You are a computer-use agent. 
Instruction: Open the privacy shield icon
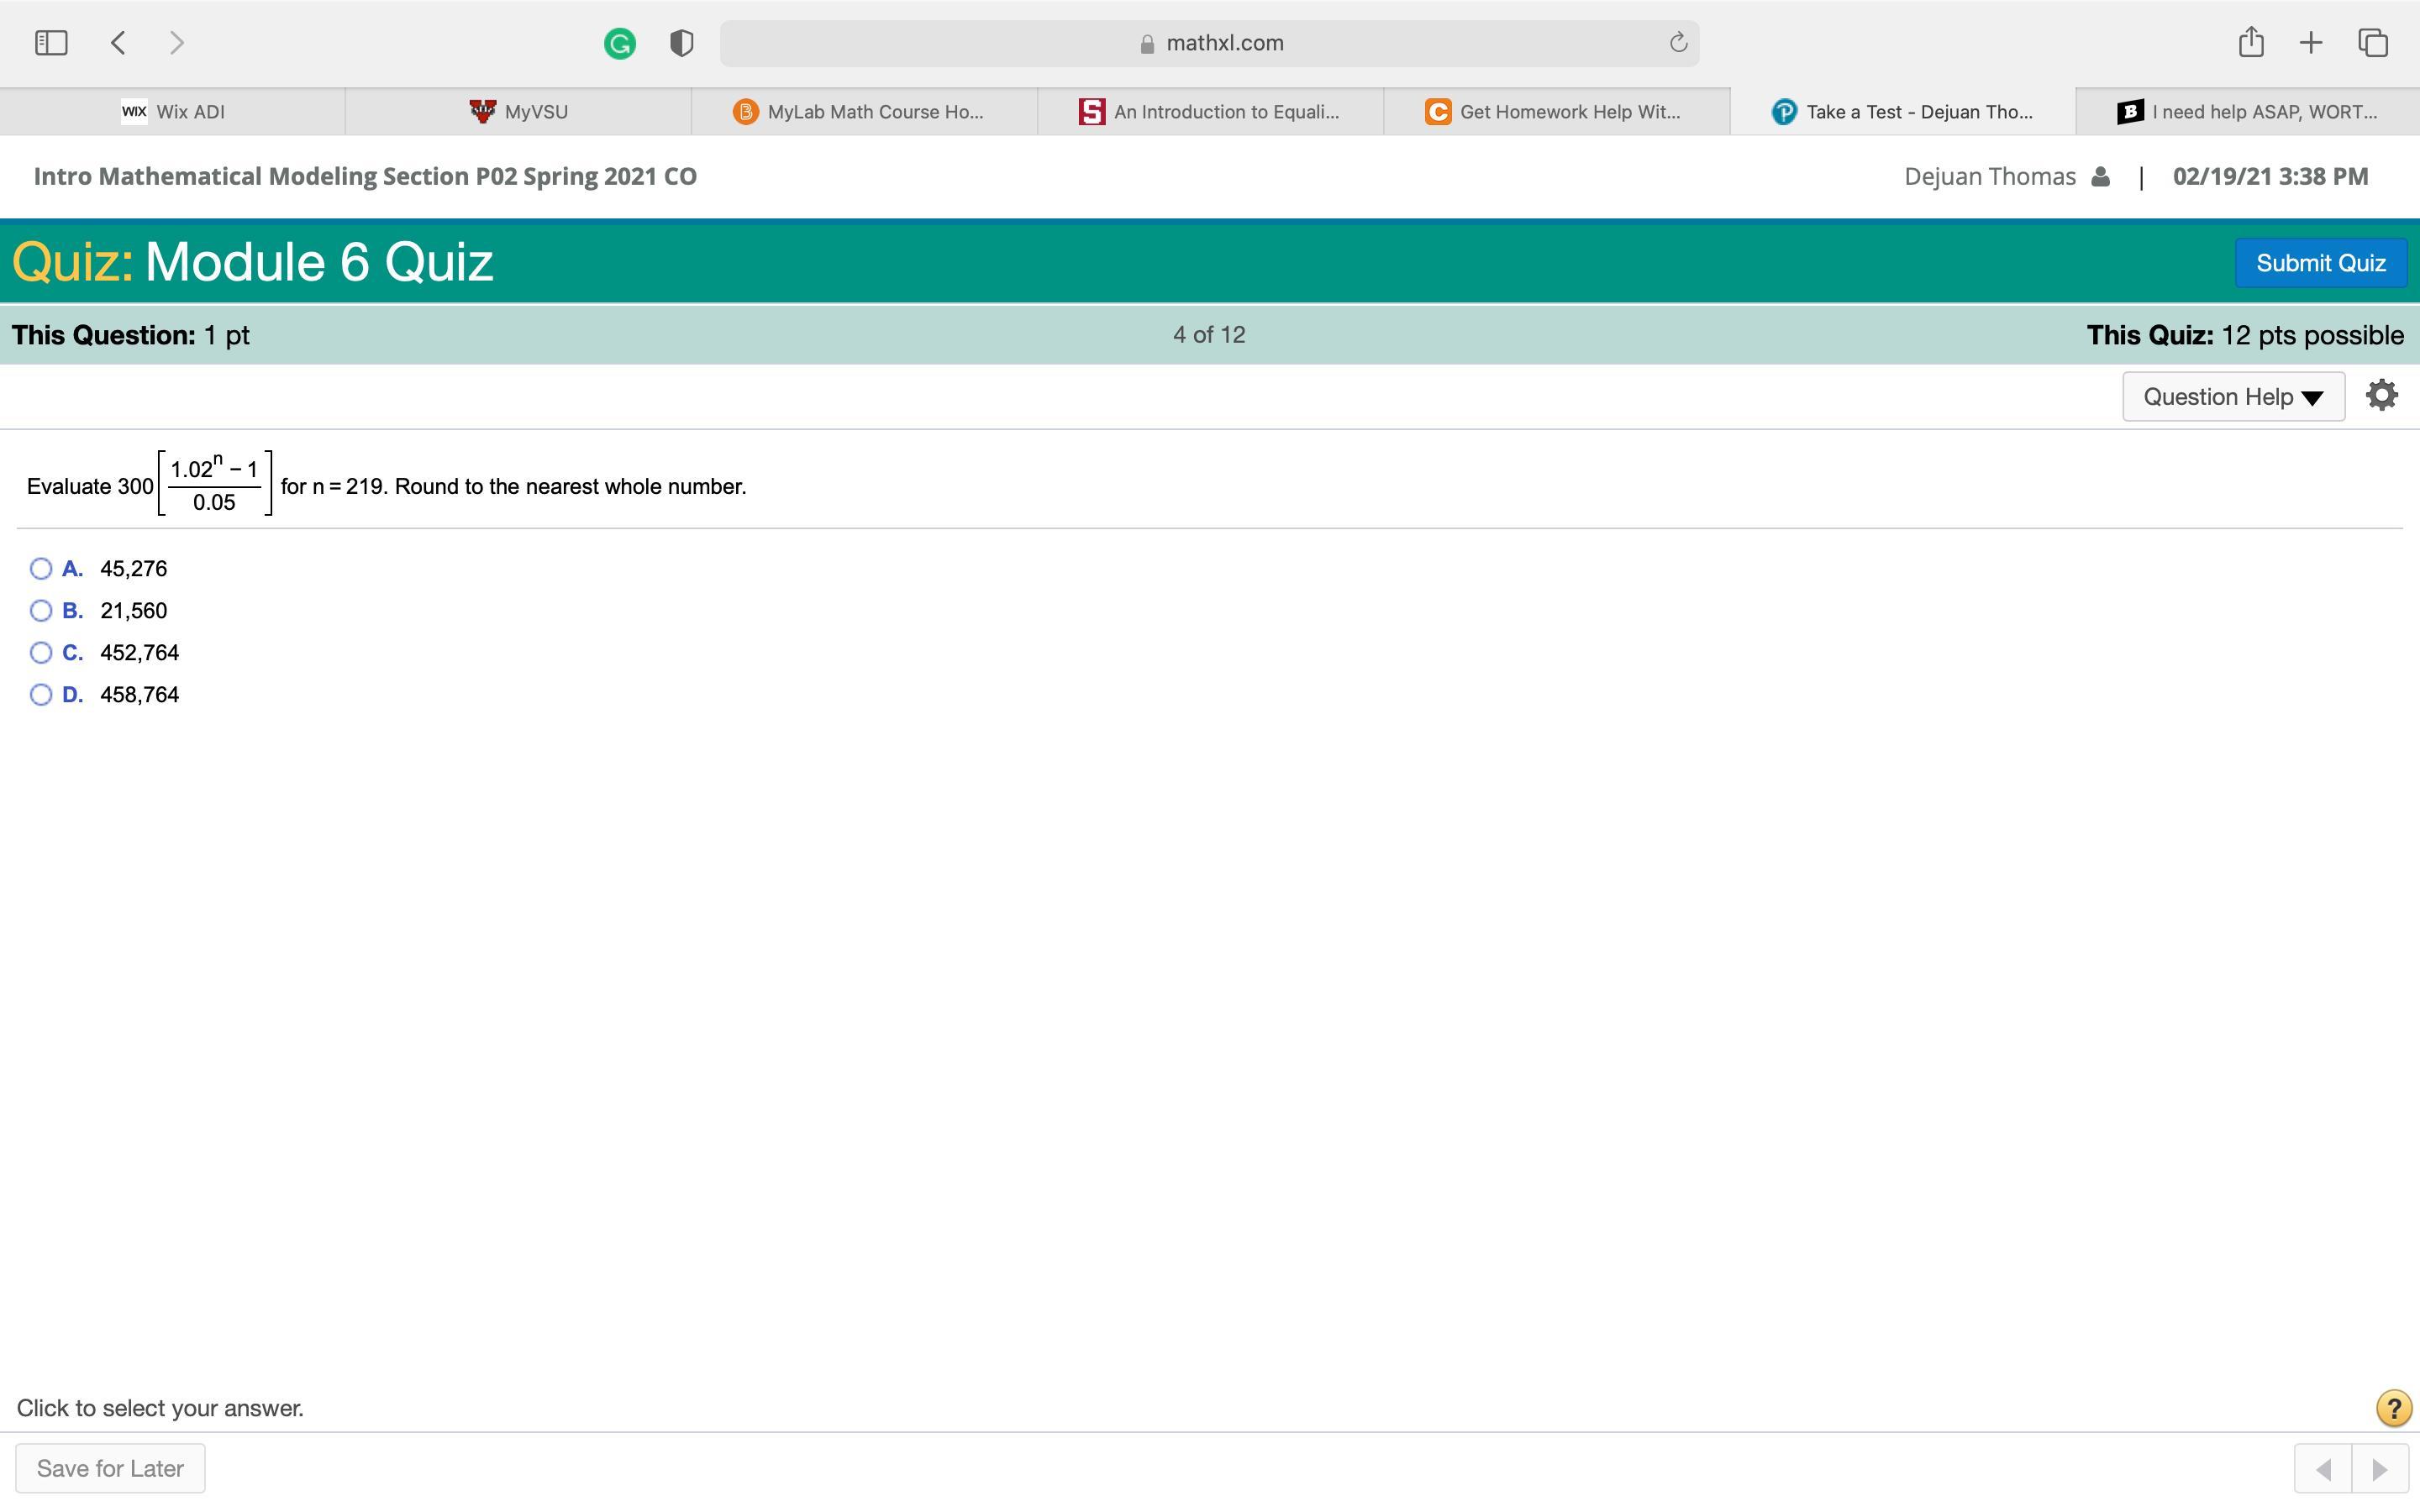click(682, 44)
